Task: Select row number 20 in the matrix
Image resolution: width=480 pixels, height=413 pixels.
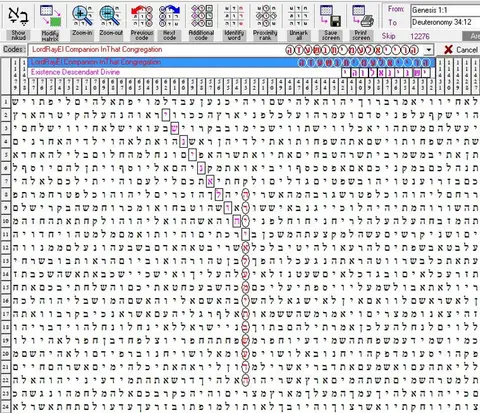Action: pos(6,354)
